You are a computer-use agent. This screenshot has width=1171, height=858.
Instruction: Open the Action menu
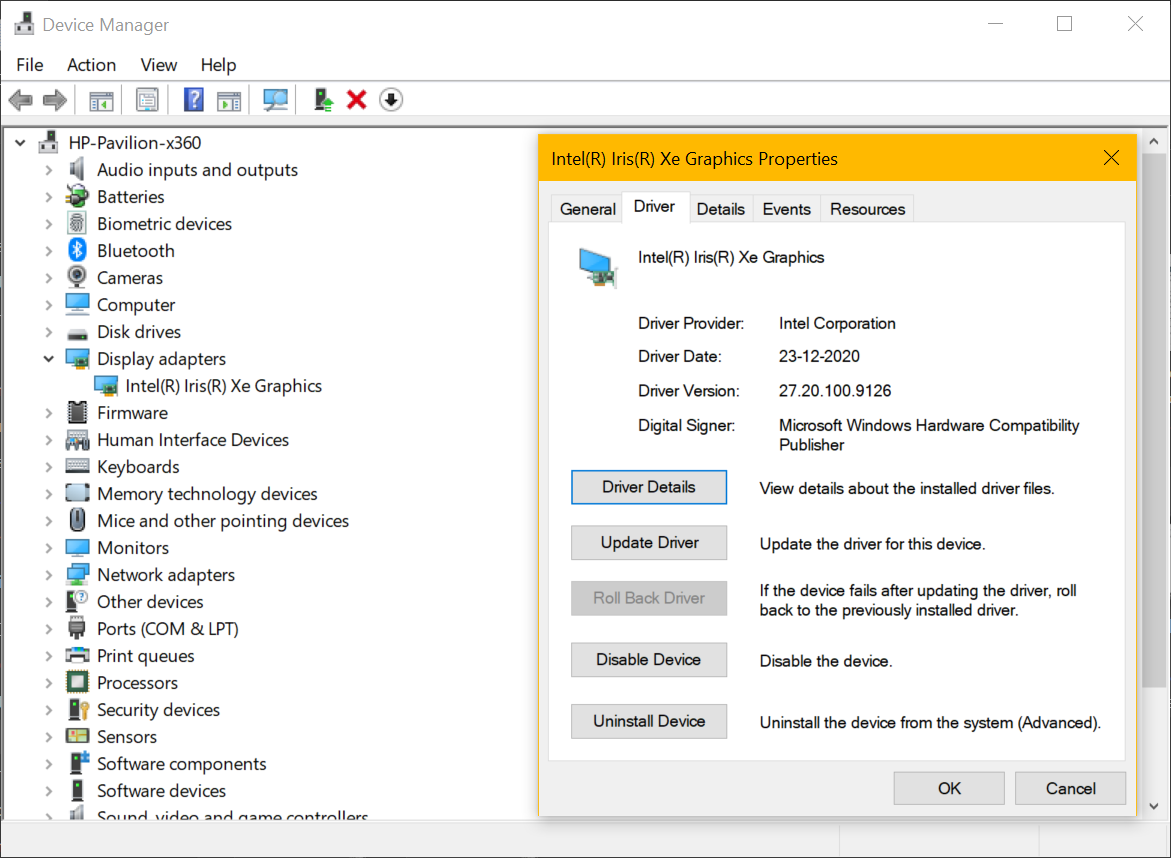tap(91, 65)
